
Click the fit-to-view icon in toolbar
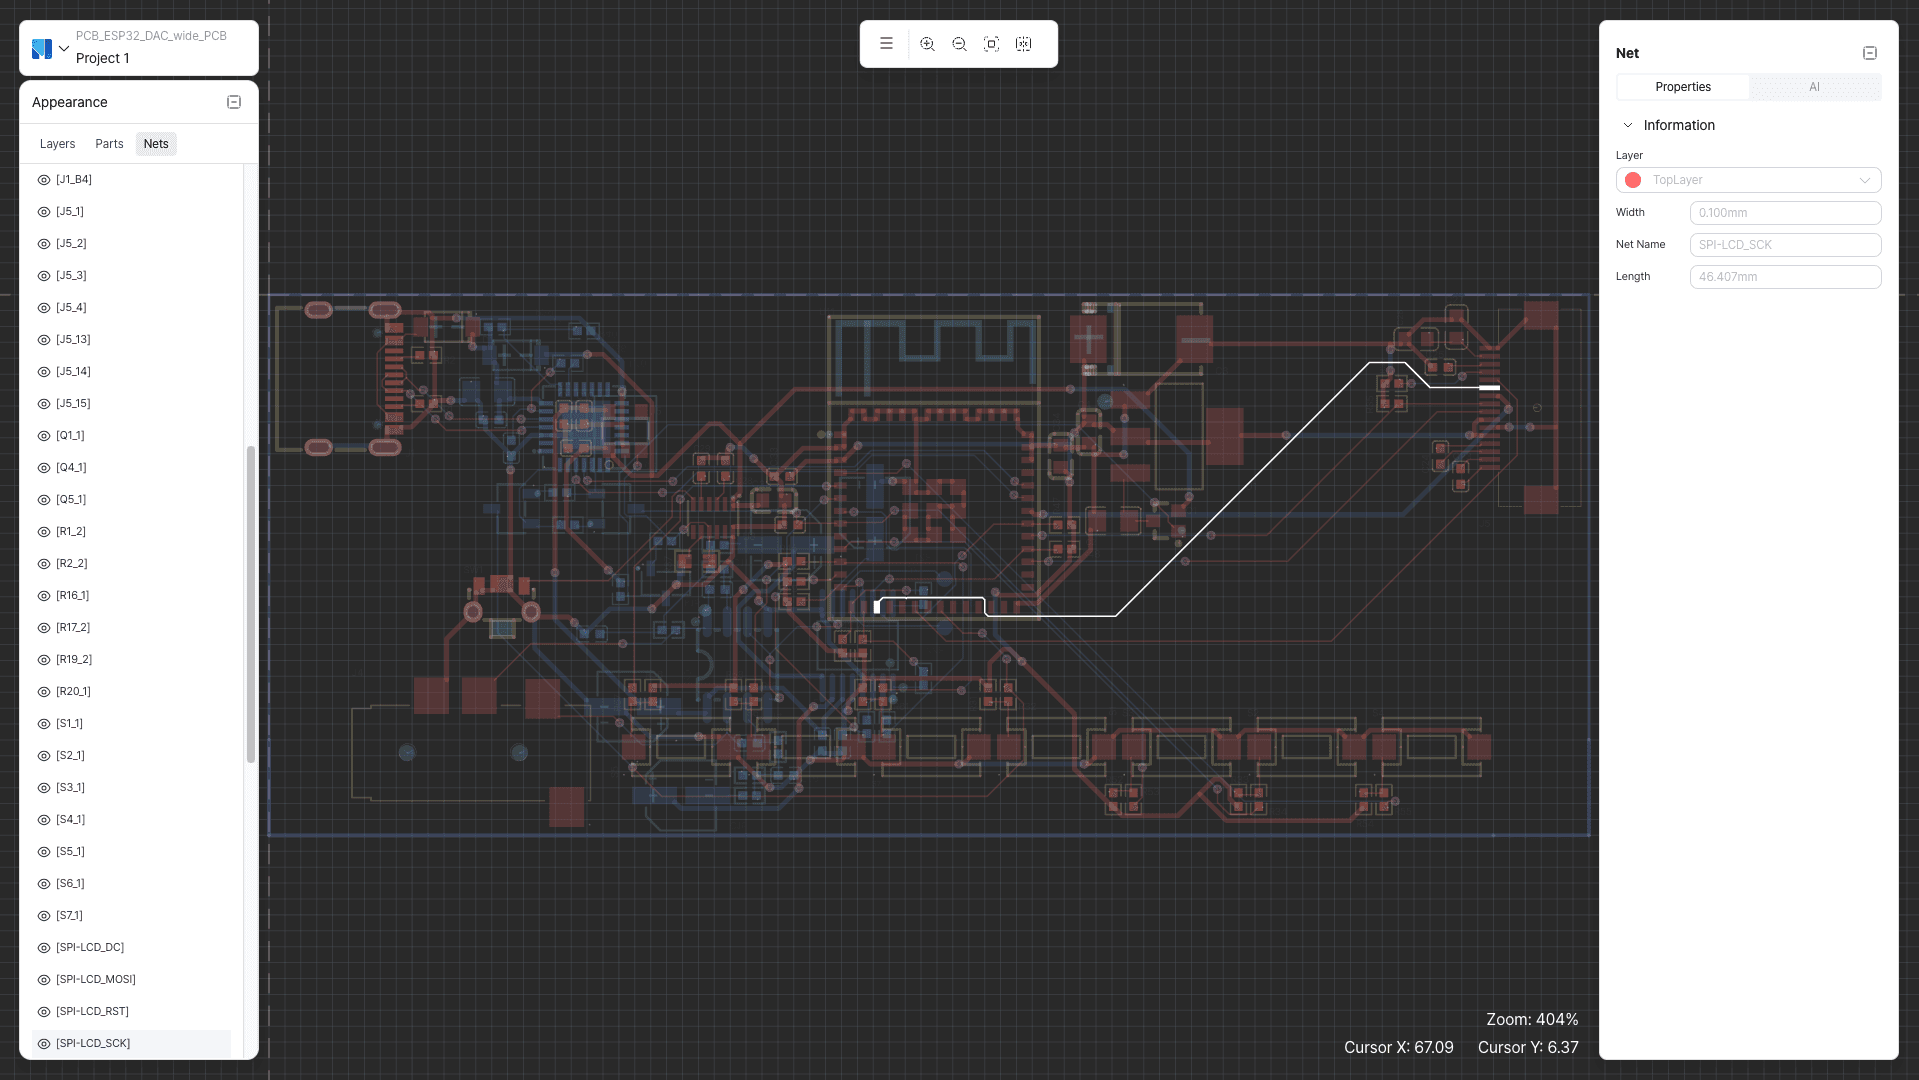pos(992,44)
